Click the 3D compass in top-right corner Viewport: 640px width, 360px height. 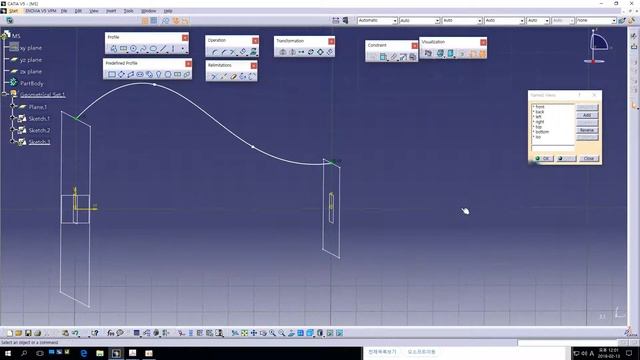coord(597,46)
